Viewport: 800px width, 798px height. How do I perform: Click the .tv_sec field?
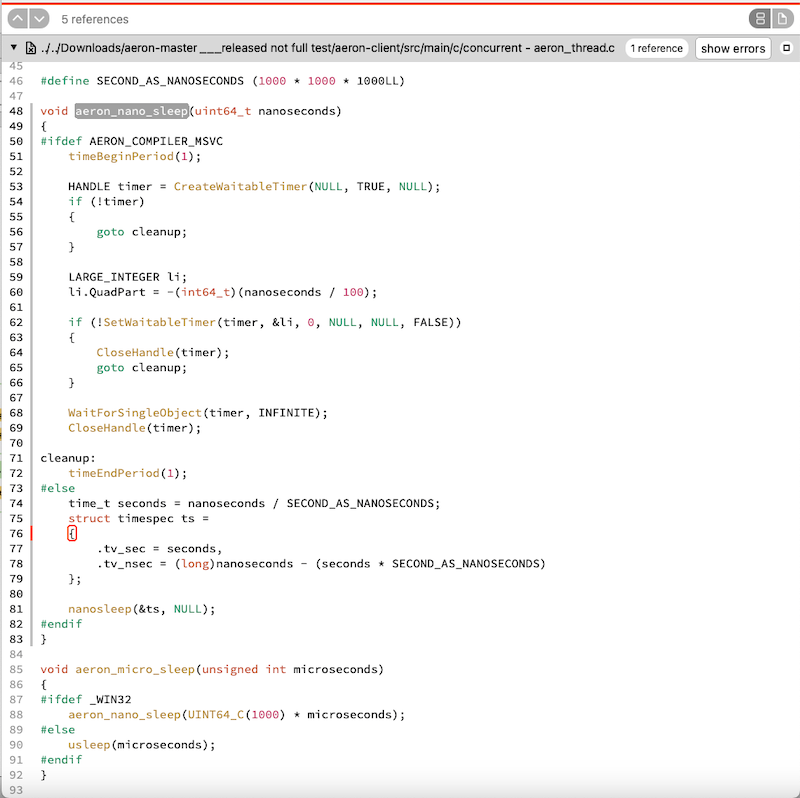pyautogui.click(x=121, y=549)
